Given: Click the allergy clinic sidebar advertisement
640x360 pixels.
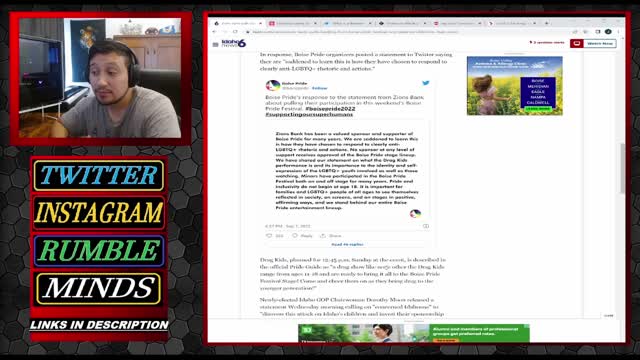Looking at the screenshot, I should pyautogui.click(x=515, y=86).
